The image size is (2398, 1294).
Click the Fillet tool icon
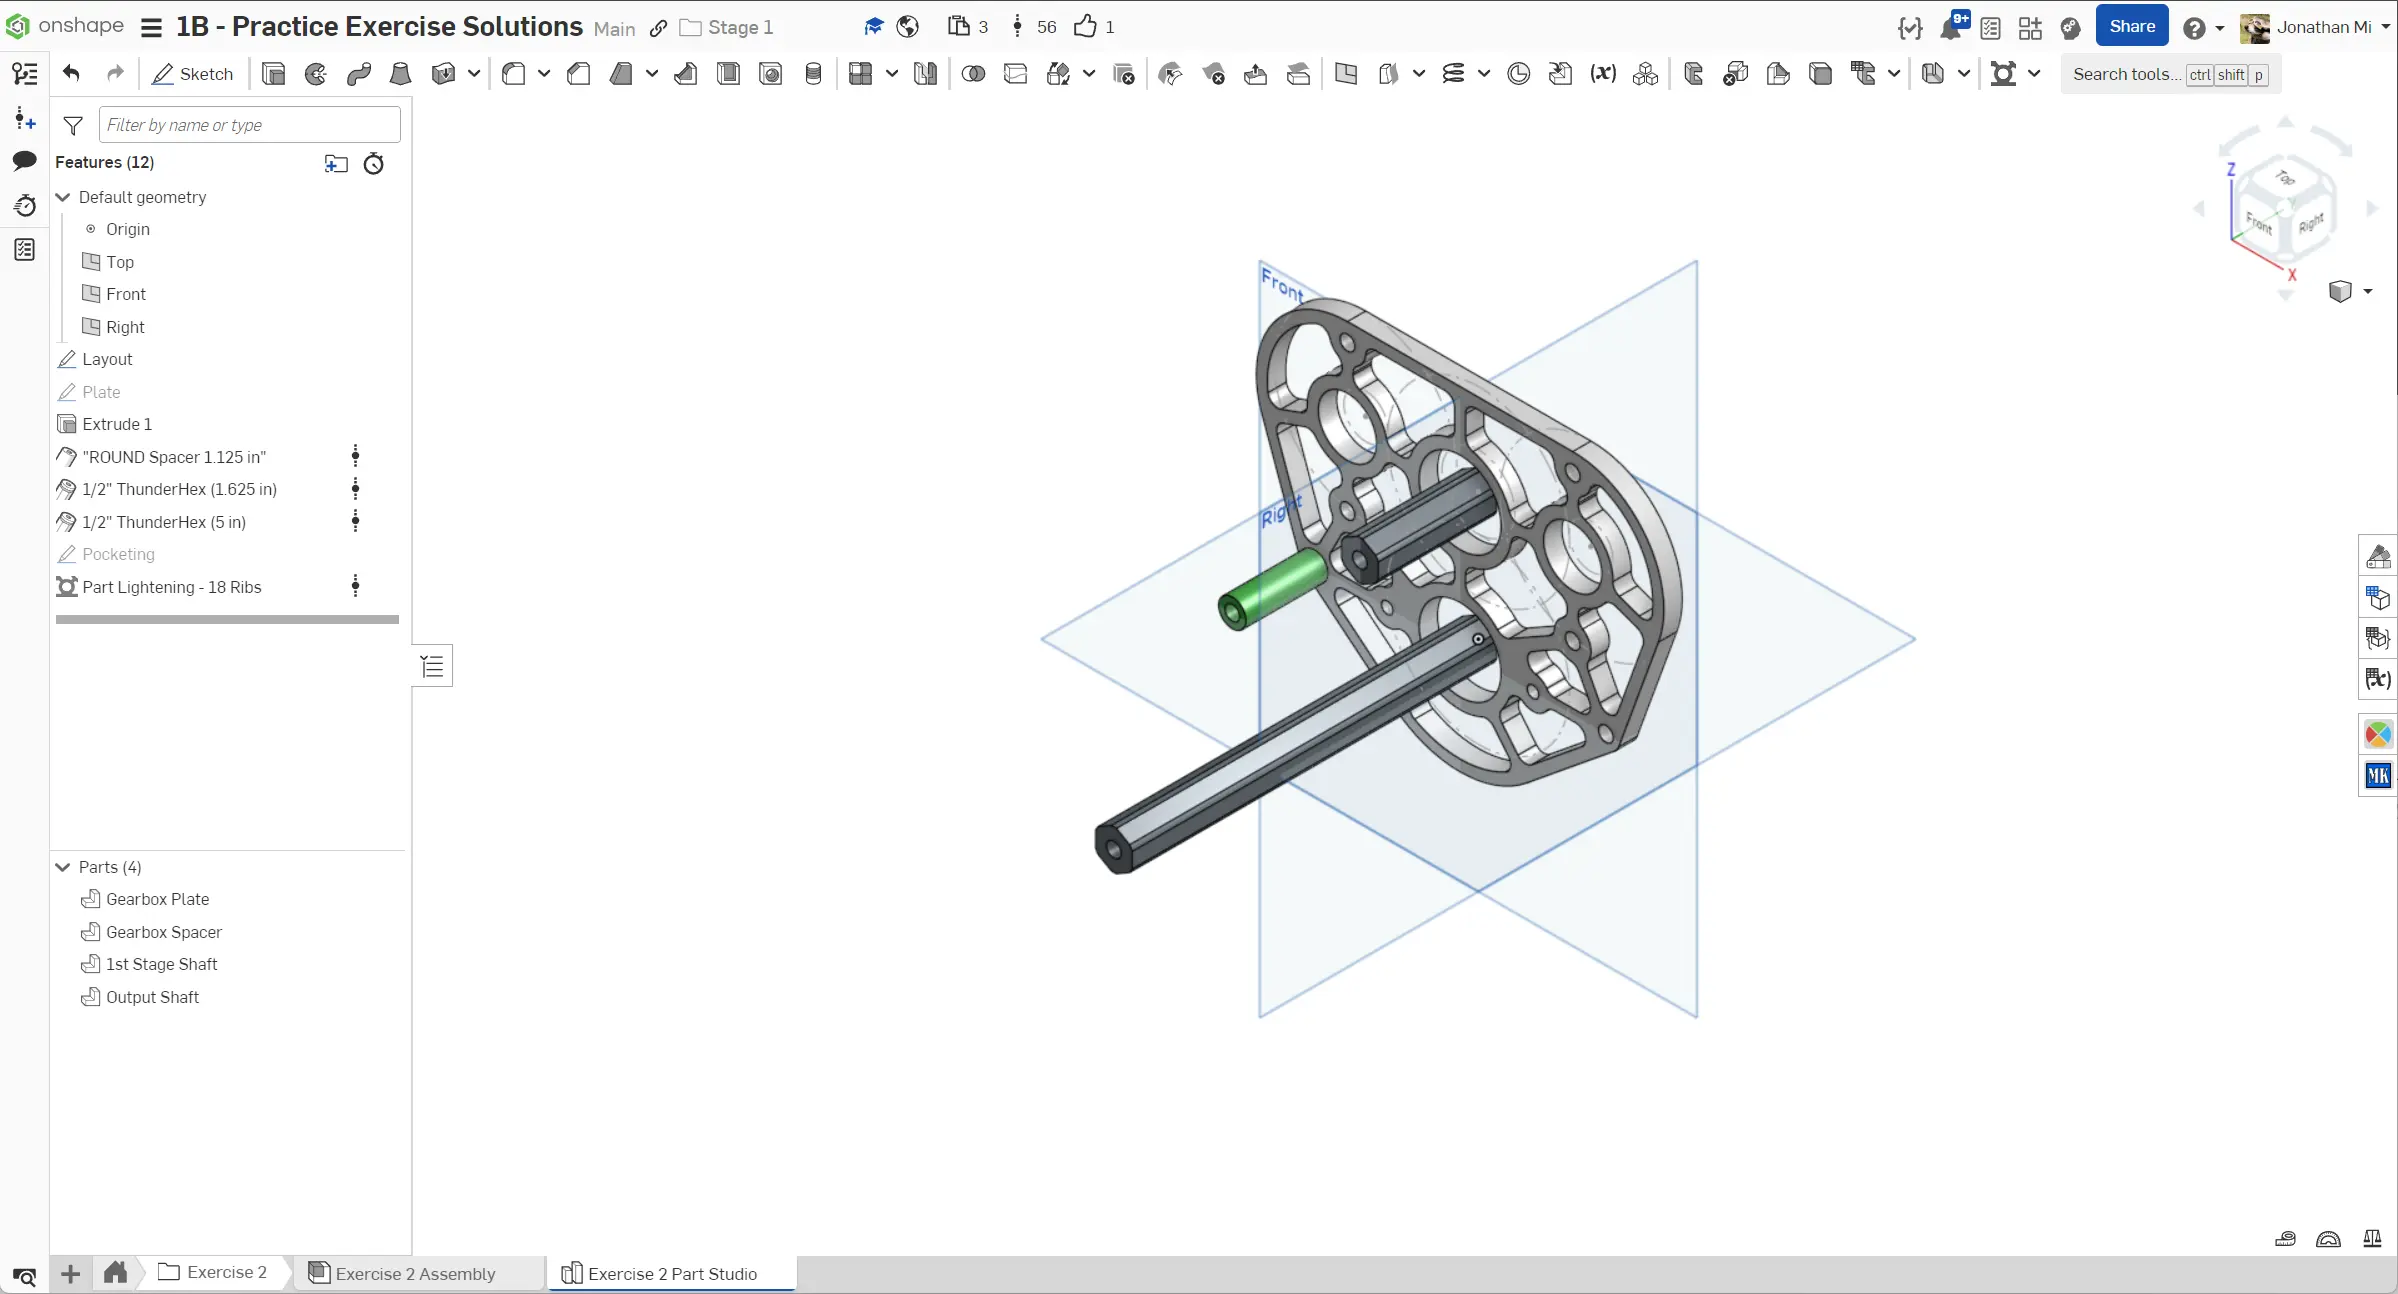(x=514, y=74)
